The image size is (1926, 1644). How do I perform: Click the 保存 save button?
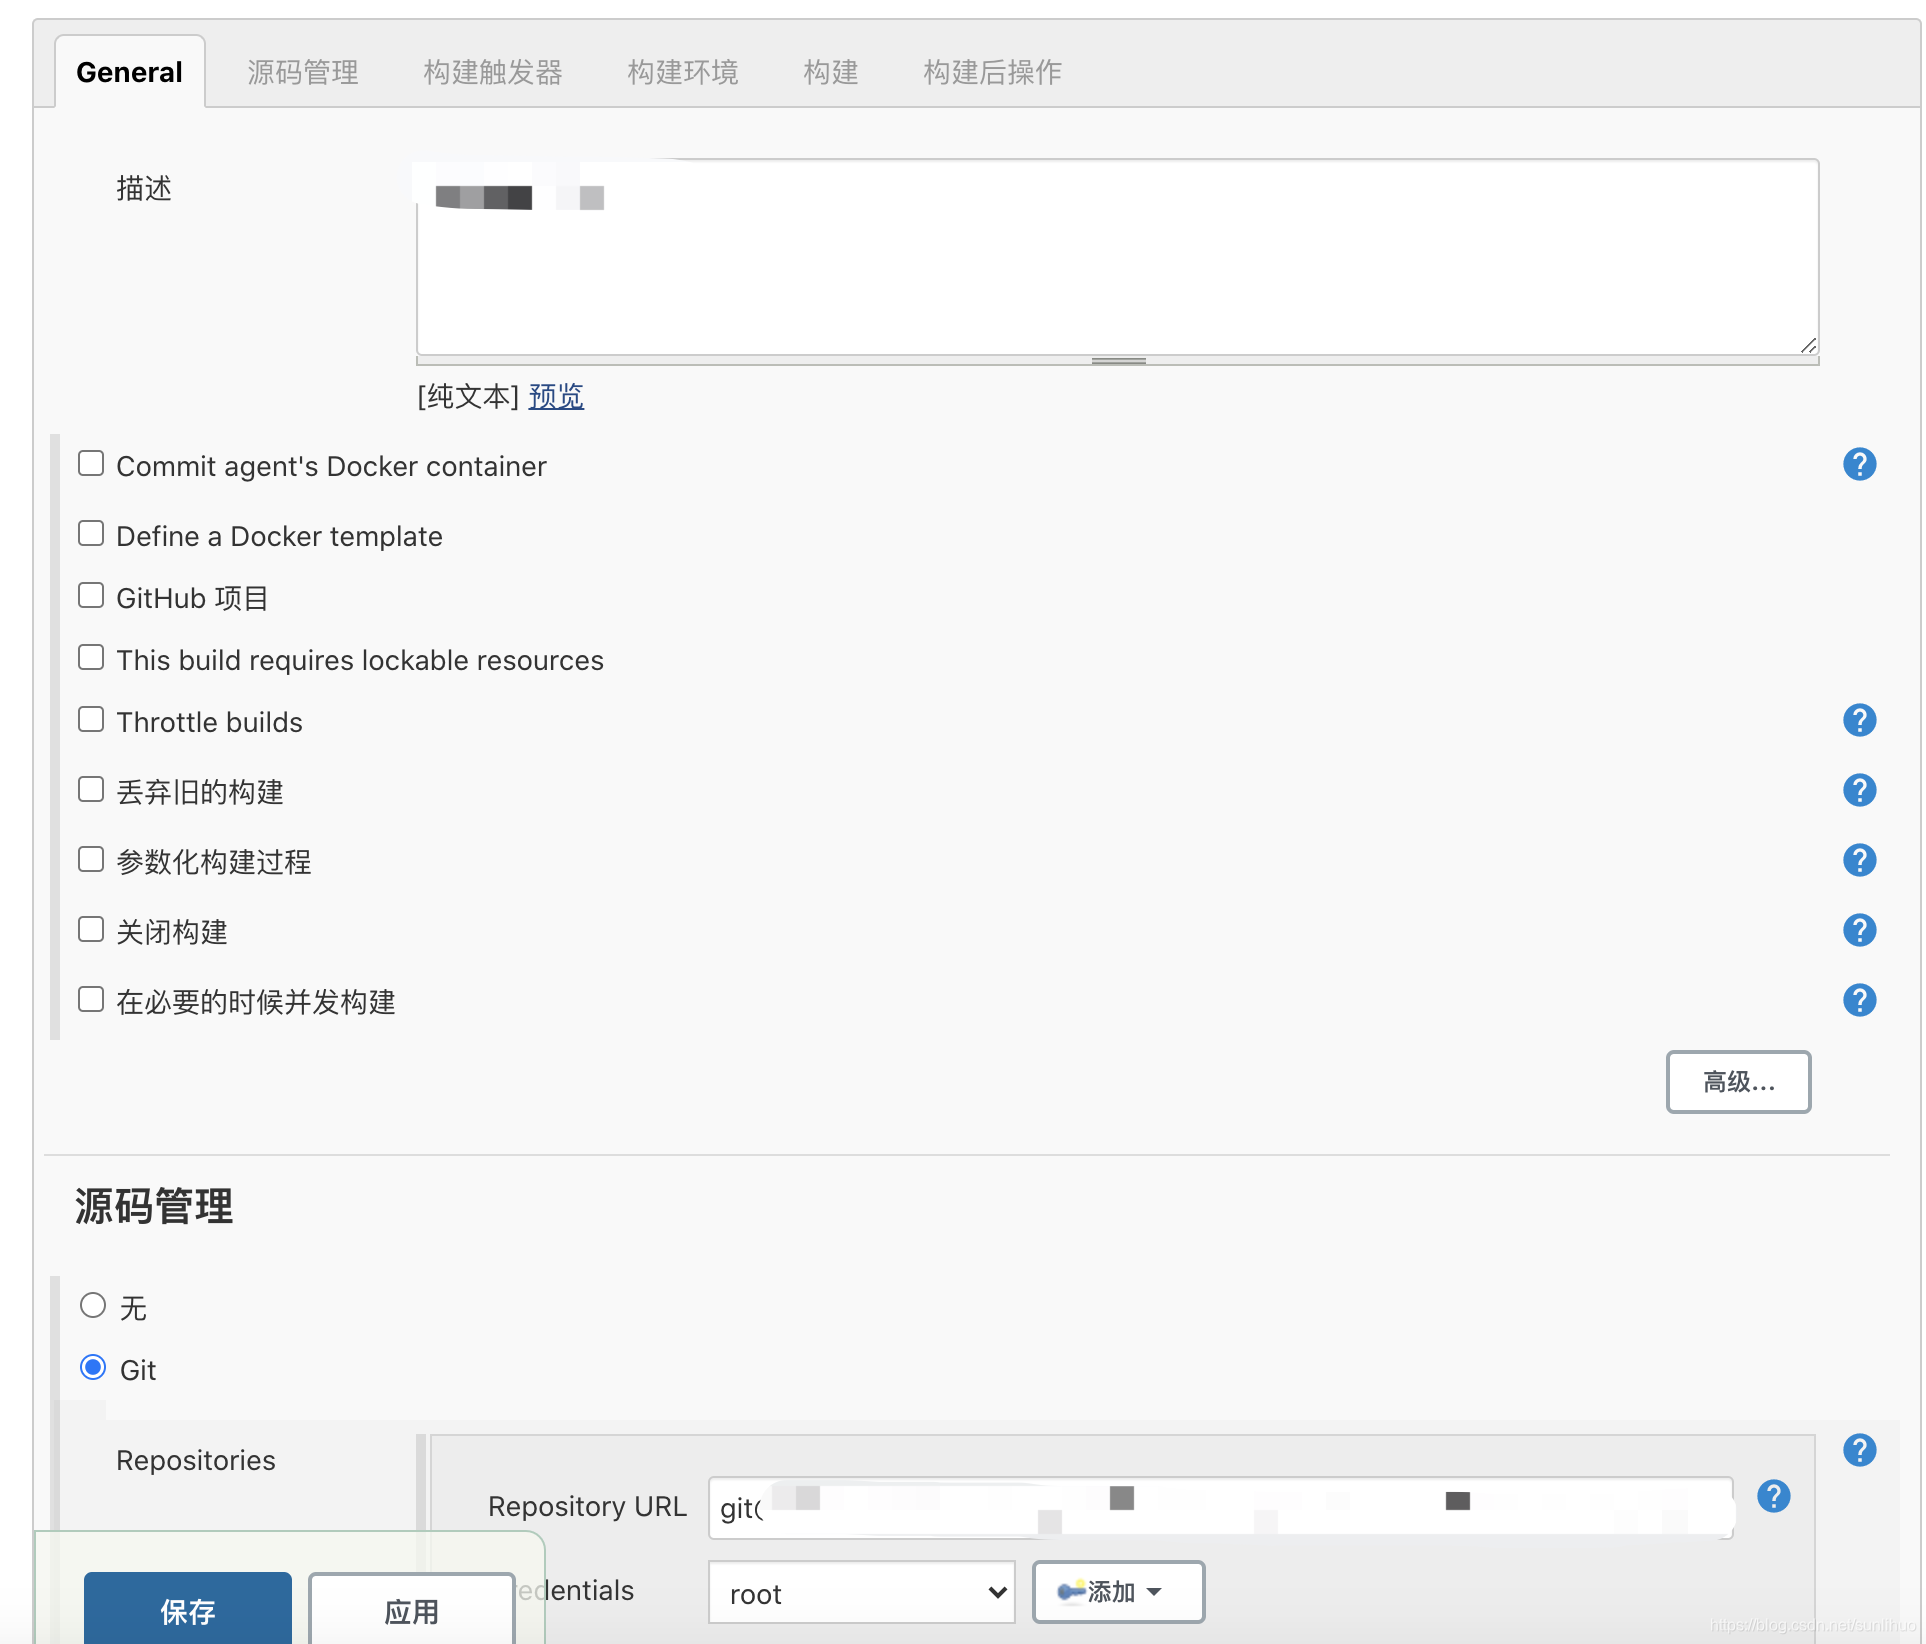click(188, 1610)
